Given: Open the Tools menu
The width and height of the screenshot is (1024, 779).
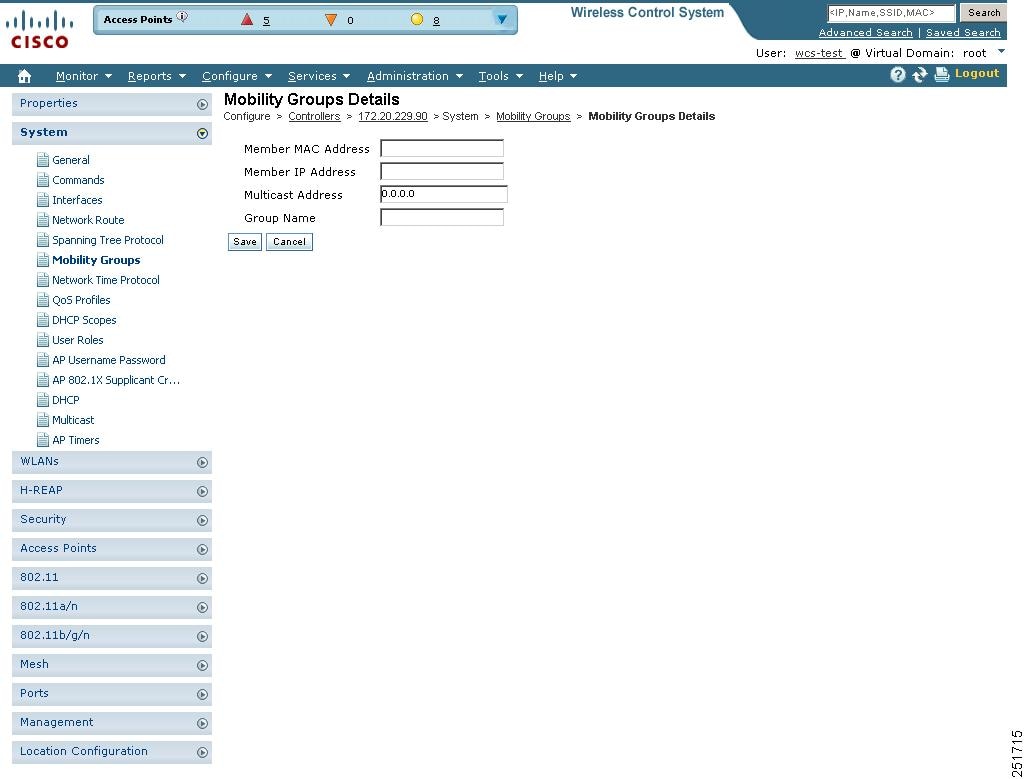Looking at the screenshot, I should point(494,75).
